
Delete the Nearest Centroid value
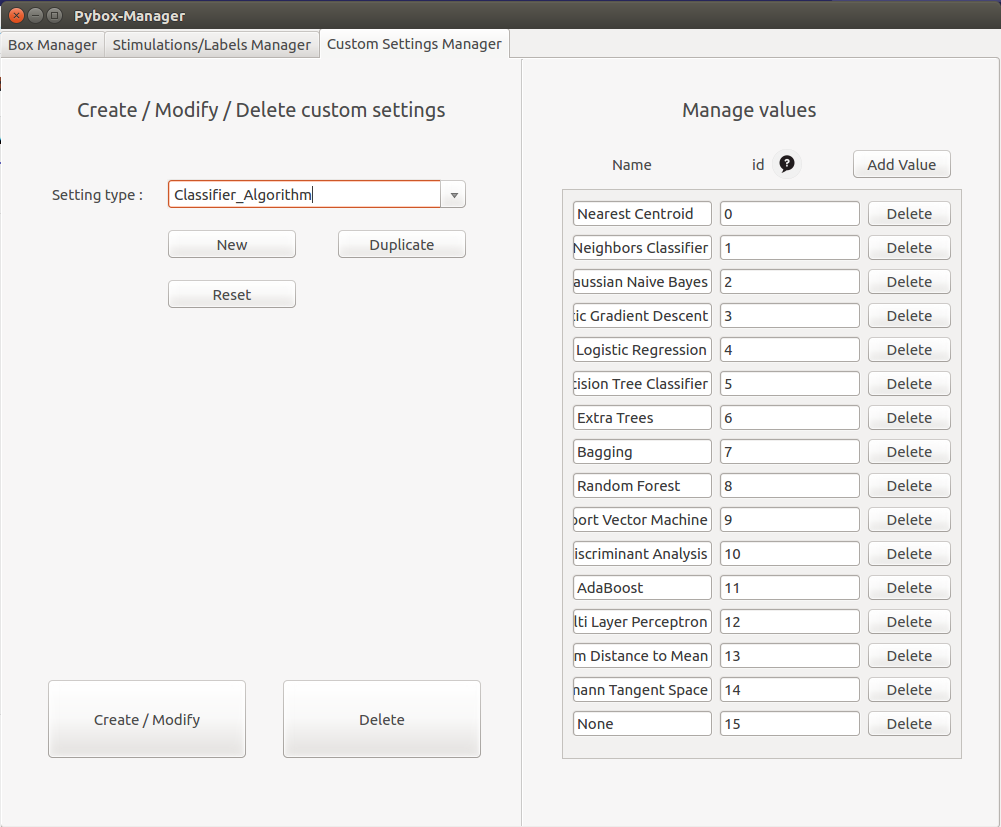pyautogui.click(x=908, y=214)
